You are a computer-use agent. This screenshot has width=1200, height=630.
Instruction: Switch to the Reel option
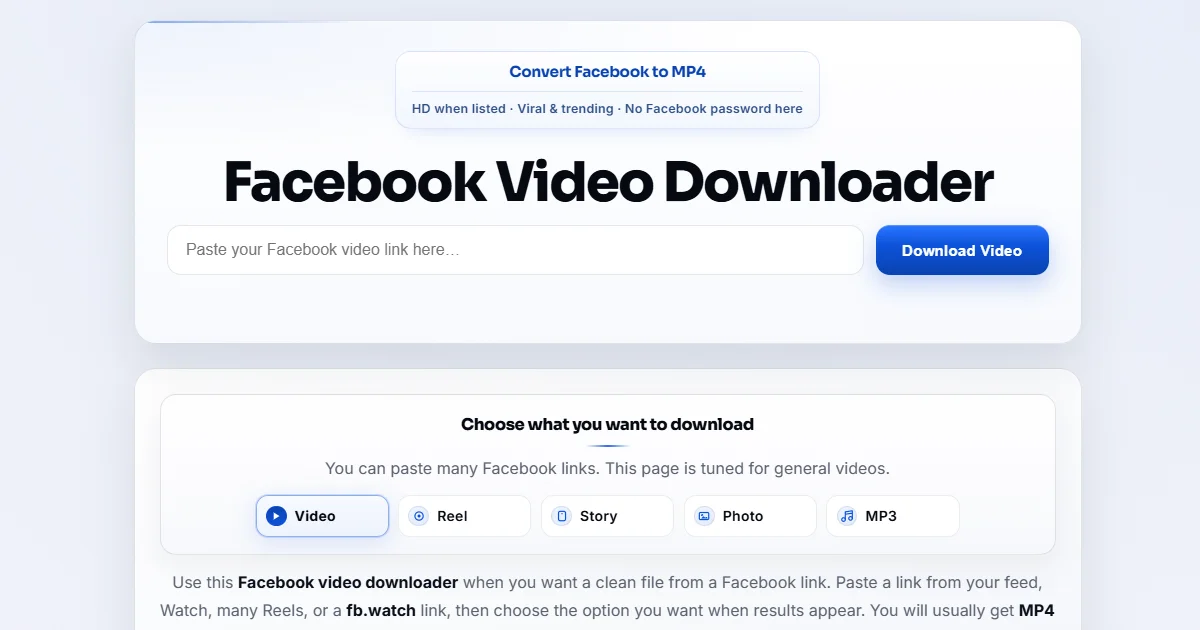click(x=465, y=516)
